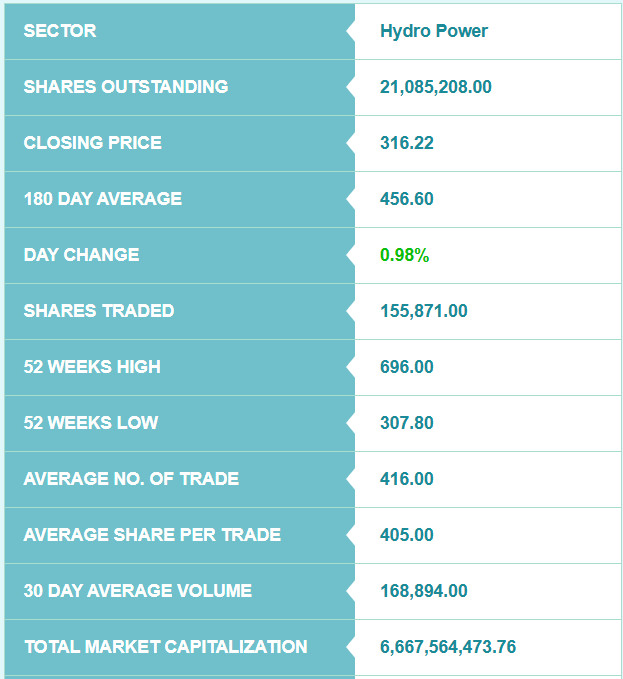This screenshot has height=679, width=623.
Task: Select the green 0.98% day change
Action: tap(404, 255)
